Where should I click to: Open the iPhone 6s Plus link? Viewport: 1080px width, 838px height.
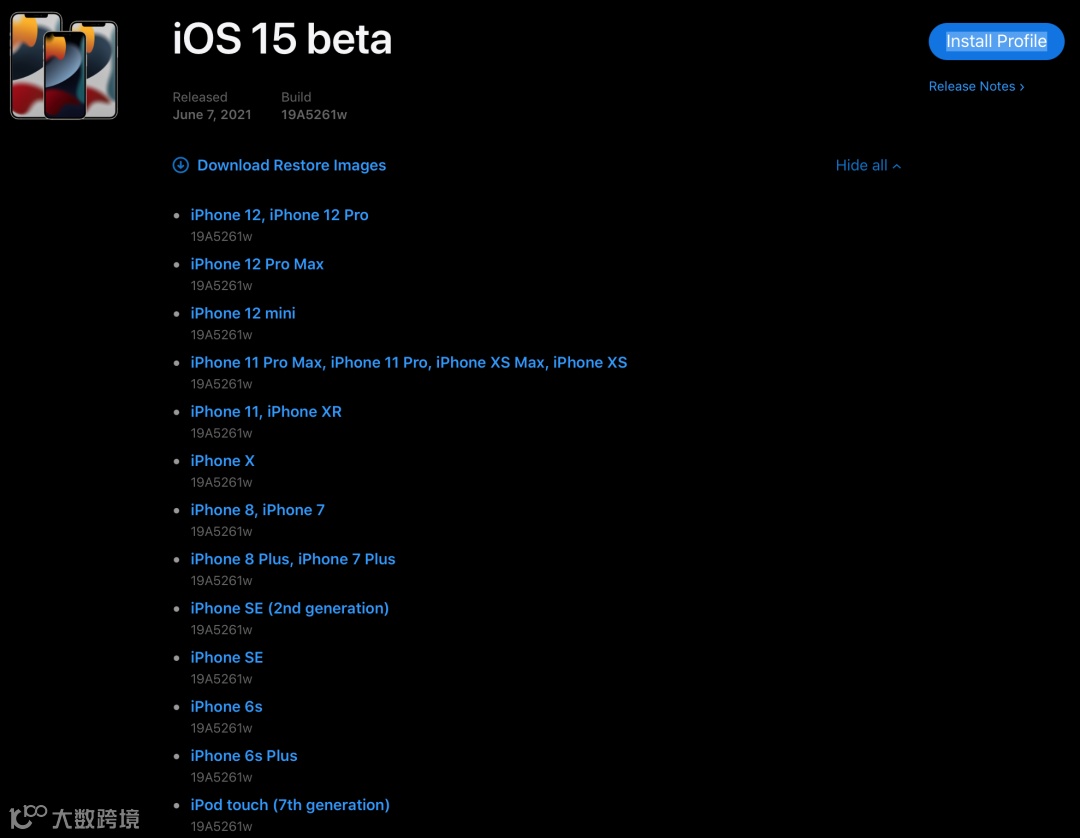click(244, 755)
